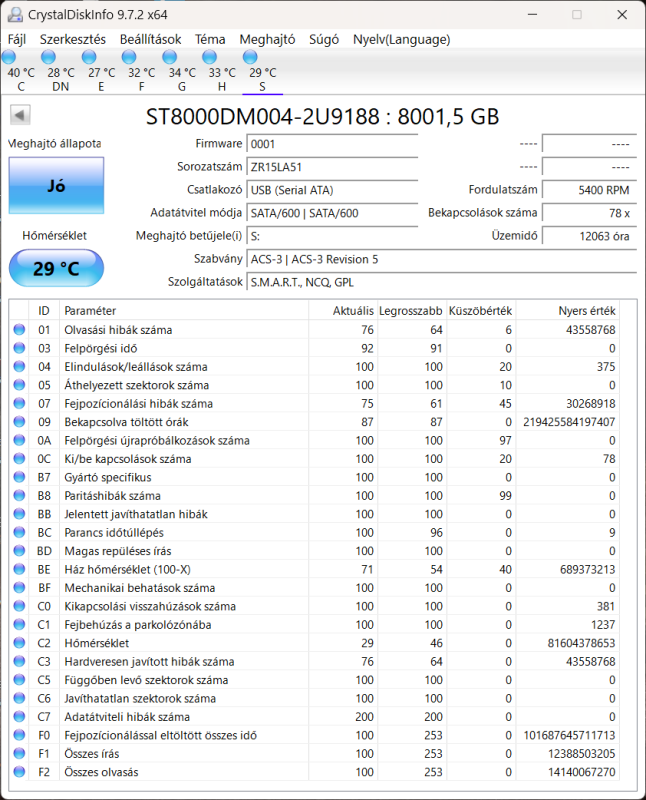Click status dot for Kikapcsolási visszahúzások száma

19,606
